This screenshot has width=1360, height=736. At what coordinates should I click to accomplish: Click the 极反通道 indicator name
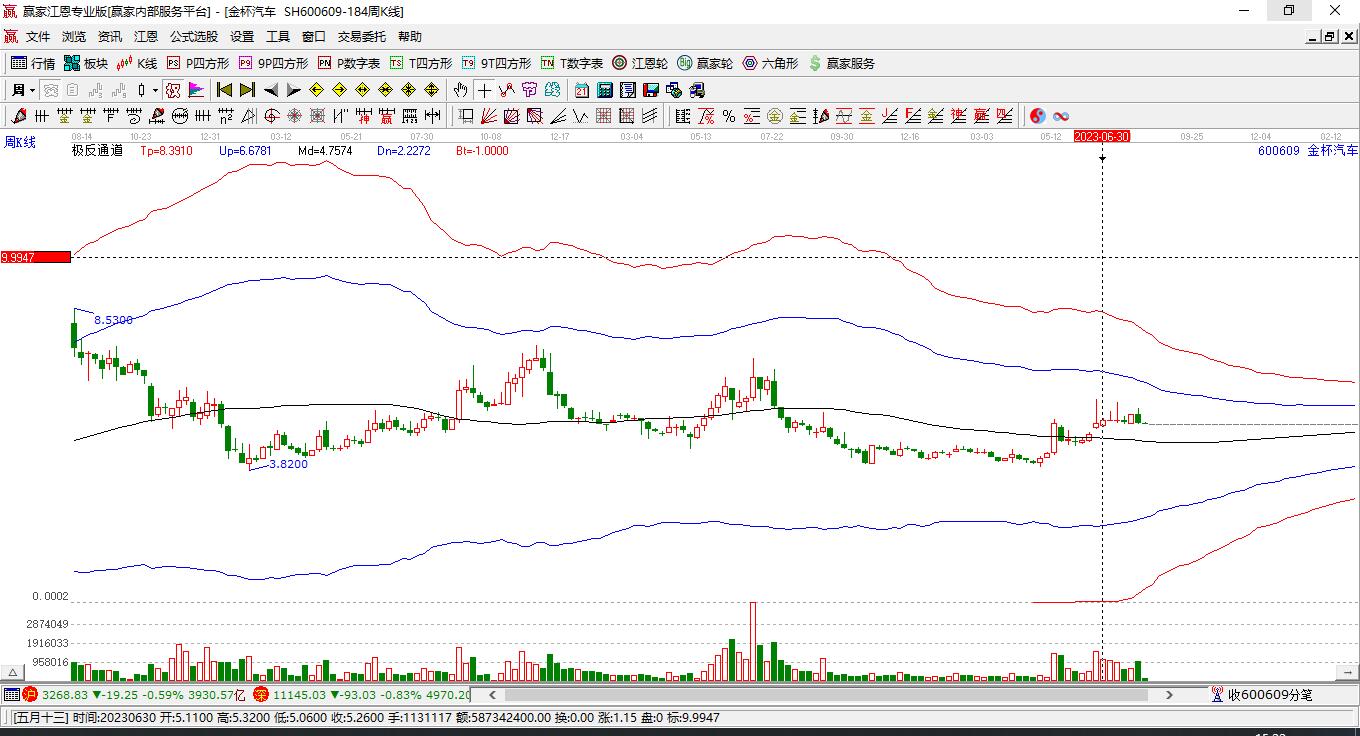point(97,151)
